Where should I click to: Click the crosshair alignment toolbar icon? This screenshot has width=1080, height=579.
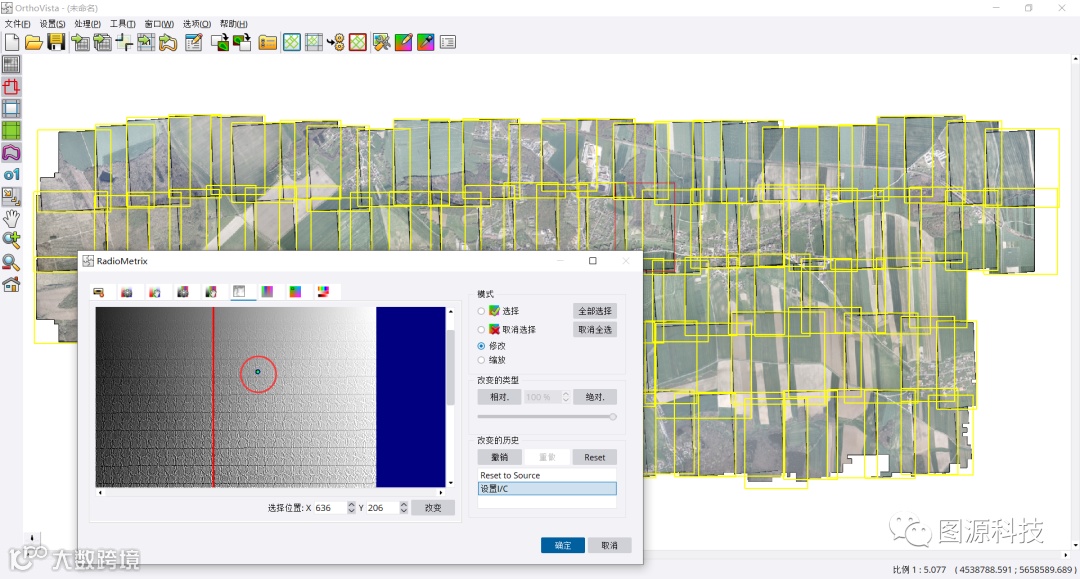(x=125, y=43)
